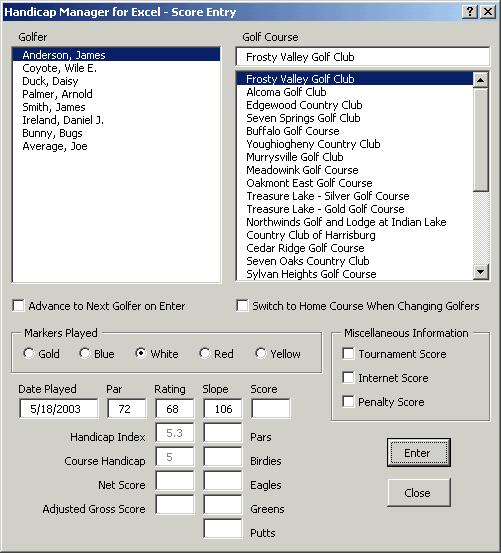
Task: Focus the Date Played field
Action: 59,409
